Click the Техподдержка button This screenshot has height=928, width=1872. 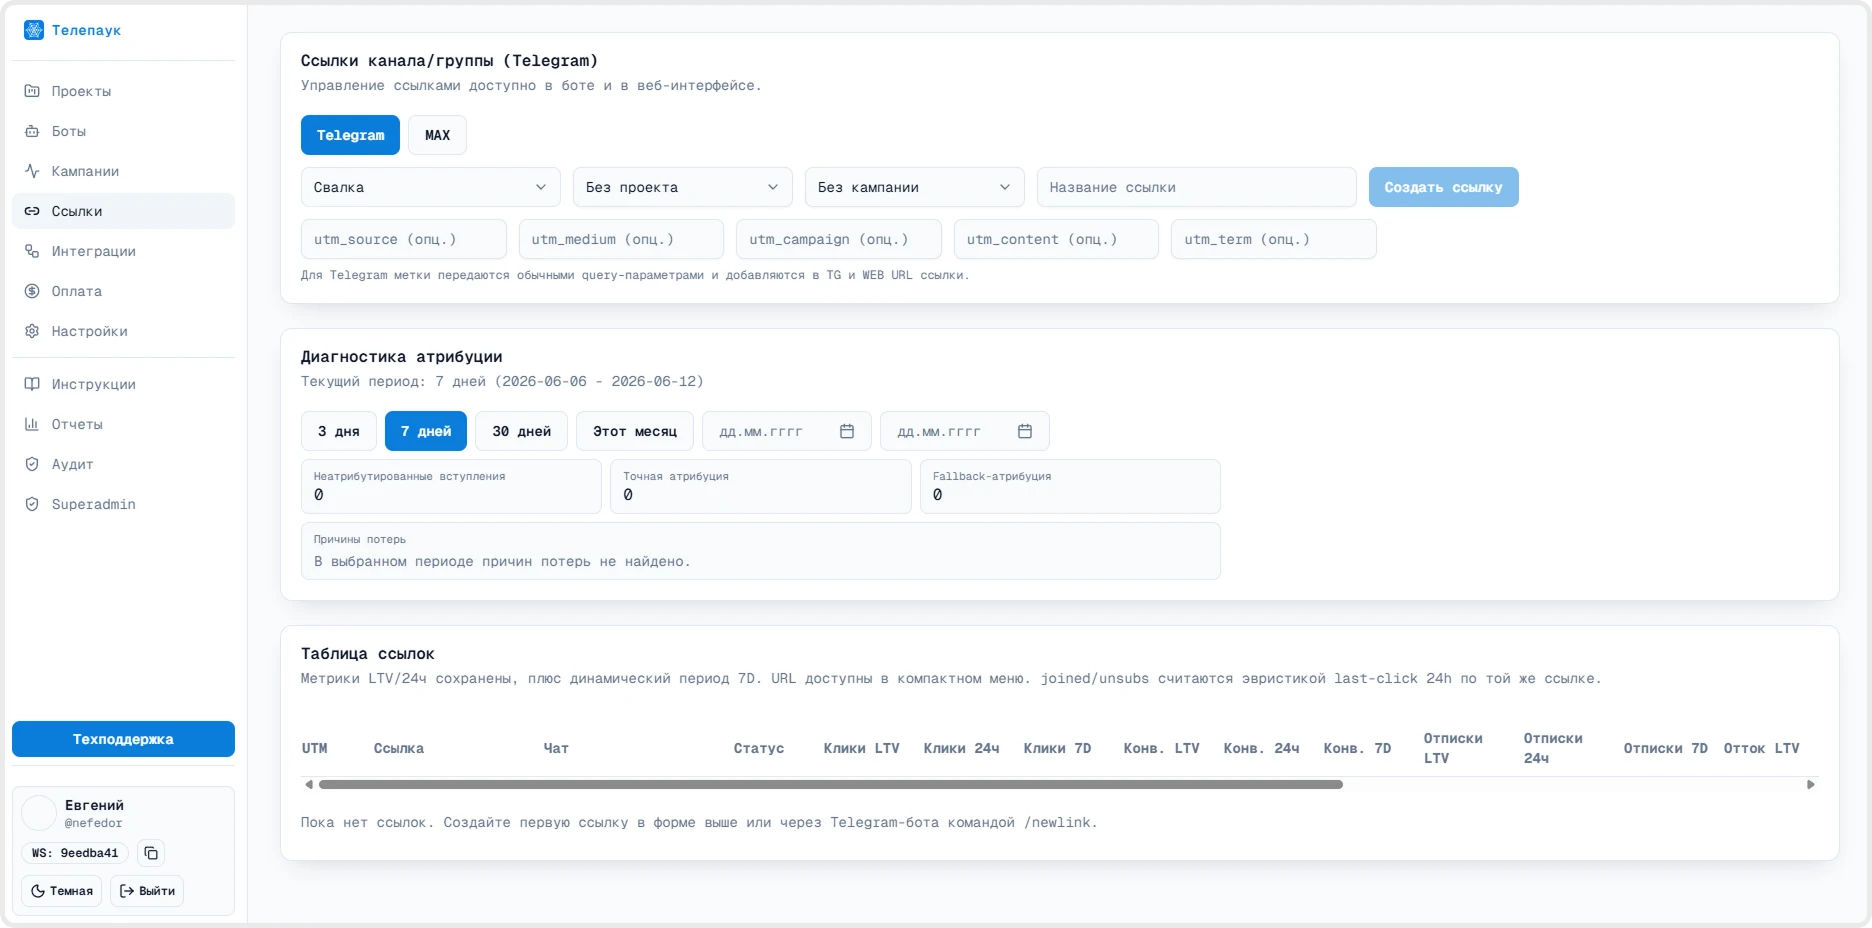[123, 739]
